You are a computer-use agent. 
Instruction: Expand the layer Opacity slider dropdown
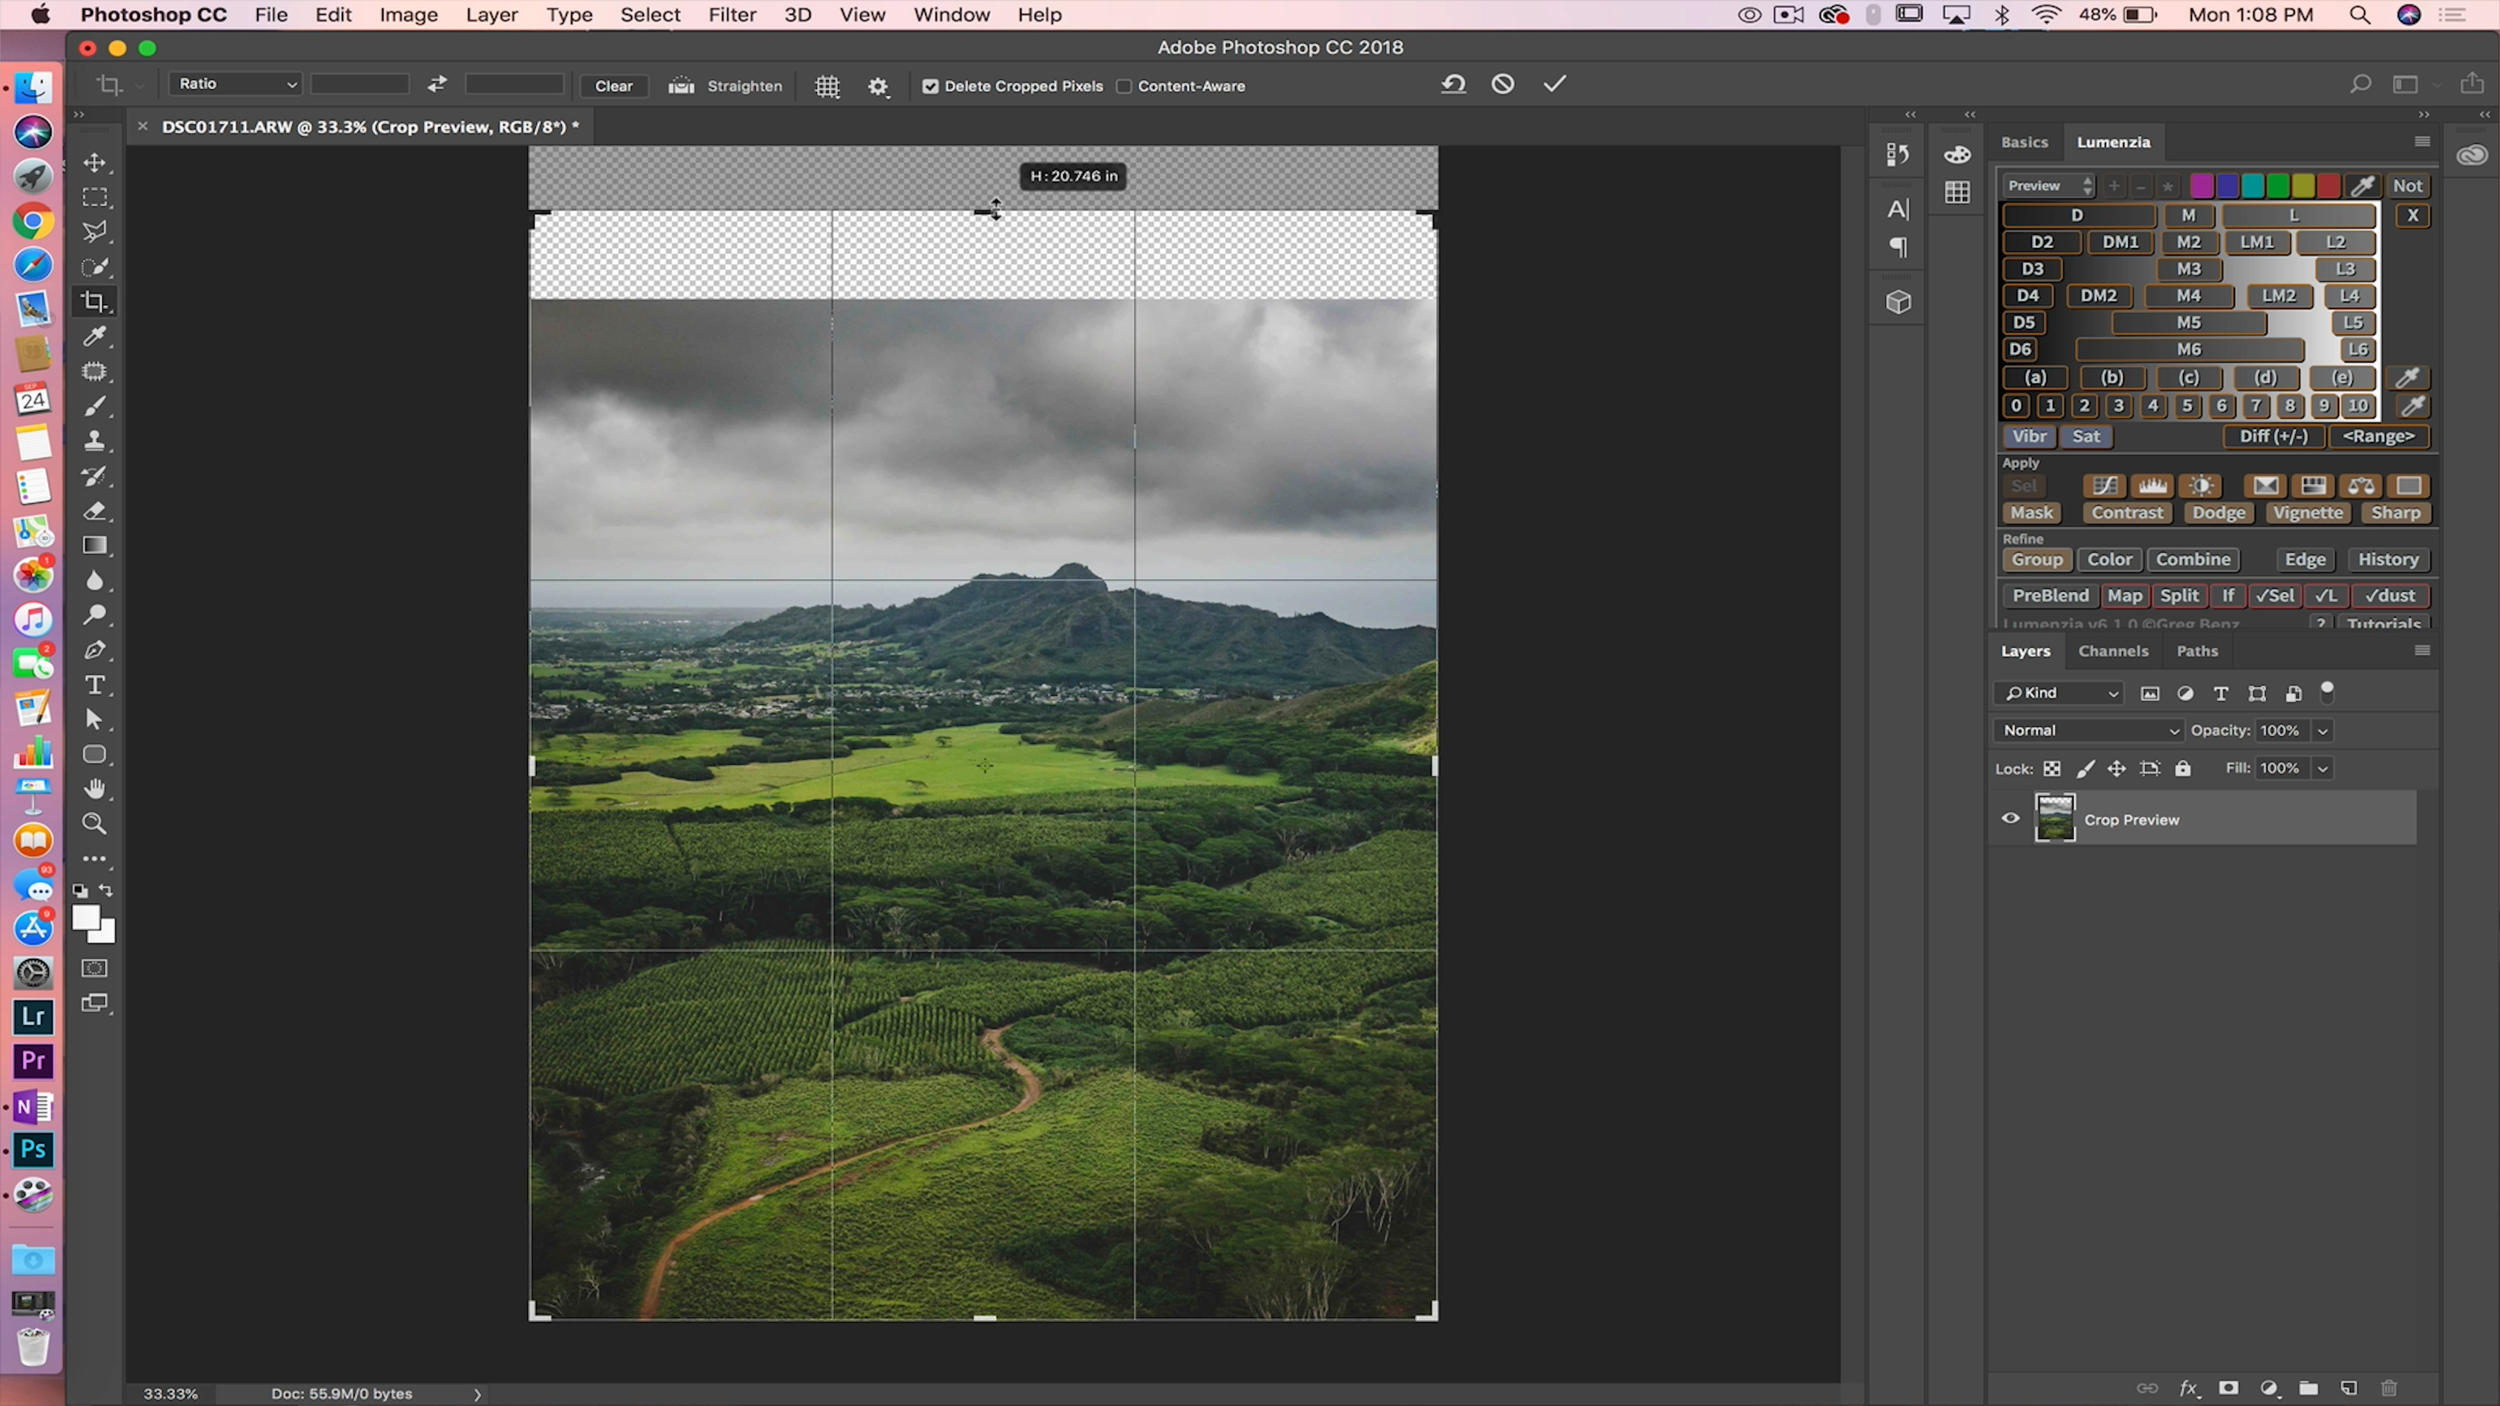[x=2323, y=731]
